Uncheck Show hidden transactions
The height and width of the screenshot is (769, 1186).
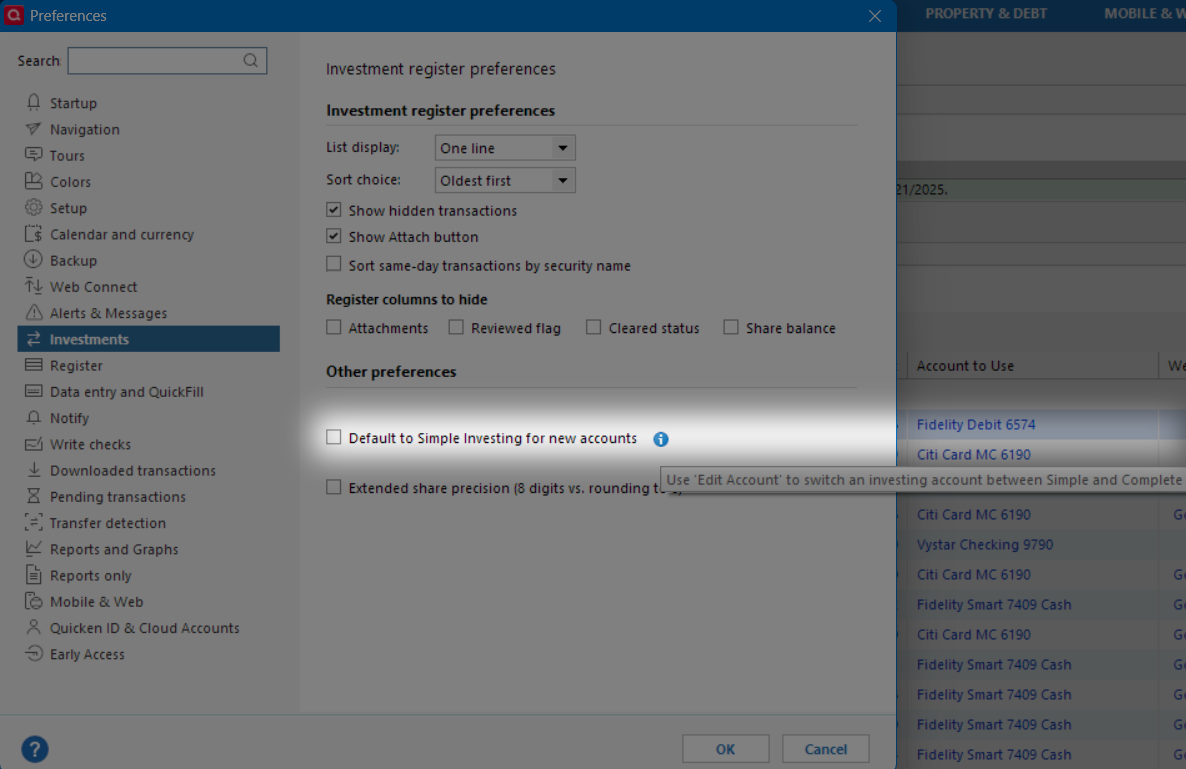334,209
